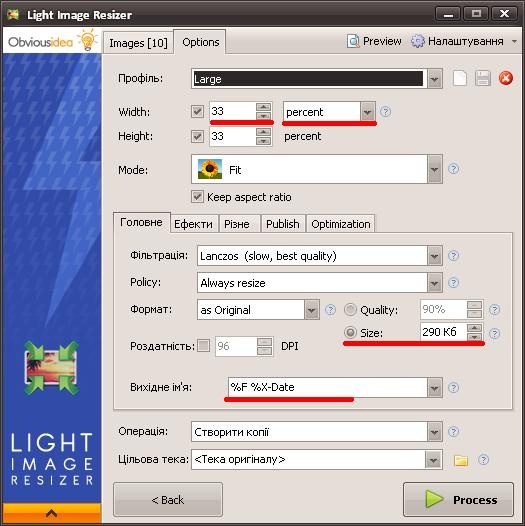Open Налаштування gear settings icon
The width and height of the screenshot is (525, 526).
coord(417,41)
